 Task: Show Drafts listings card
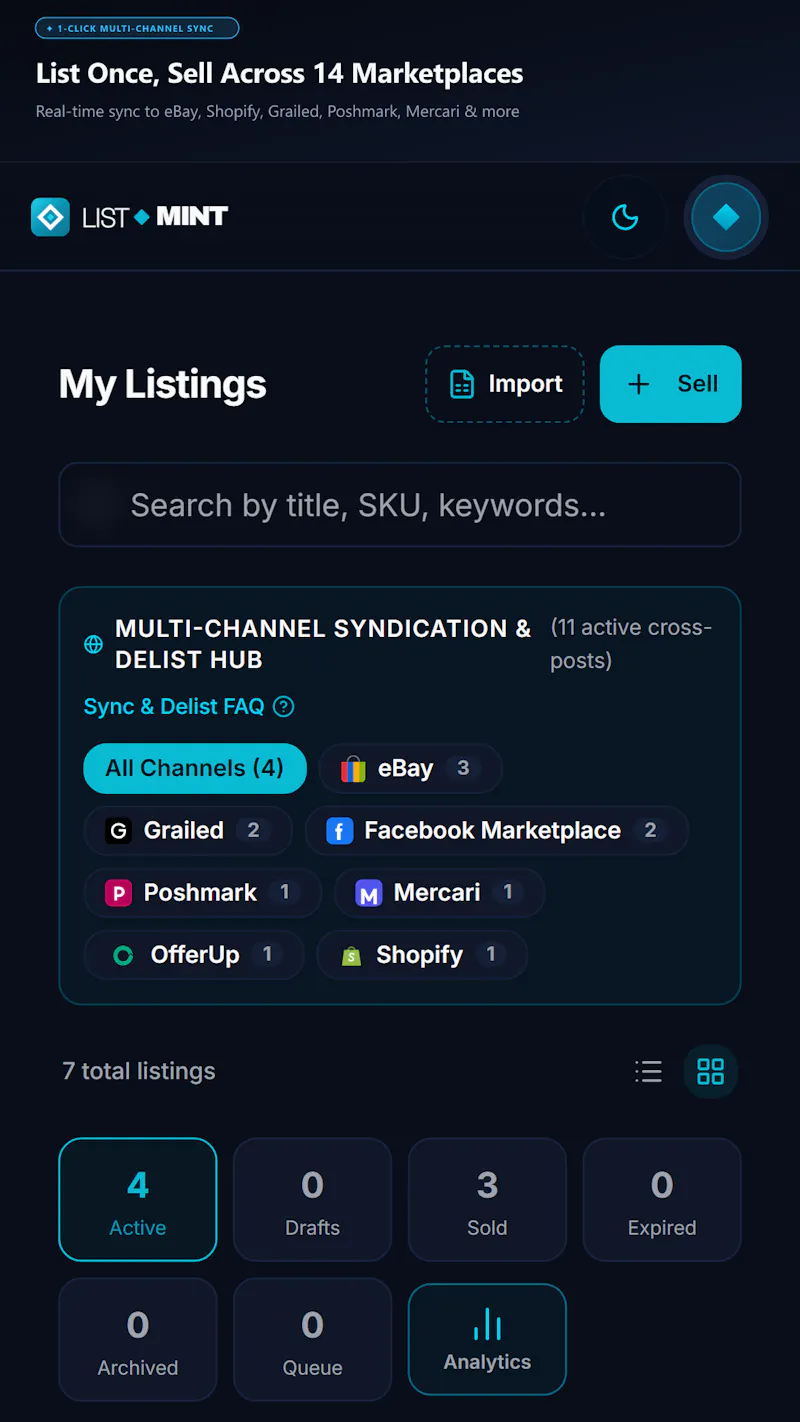(x=312, y=1199)
